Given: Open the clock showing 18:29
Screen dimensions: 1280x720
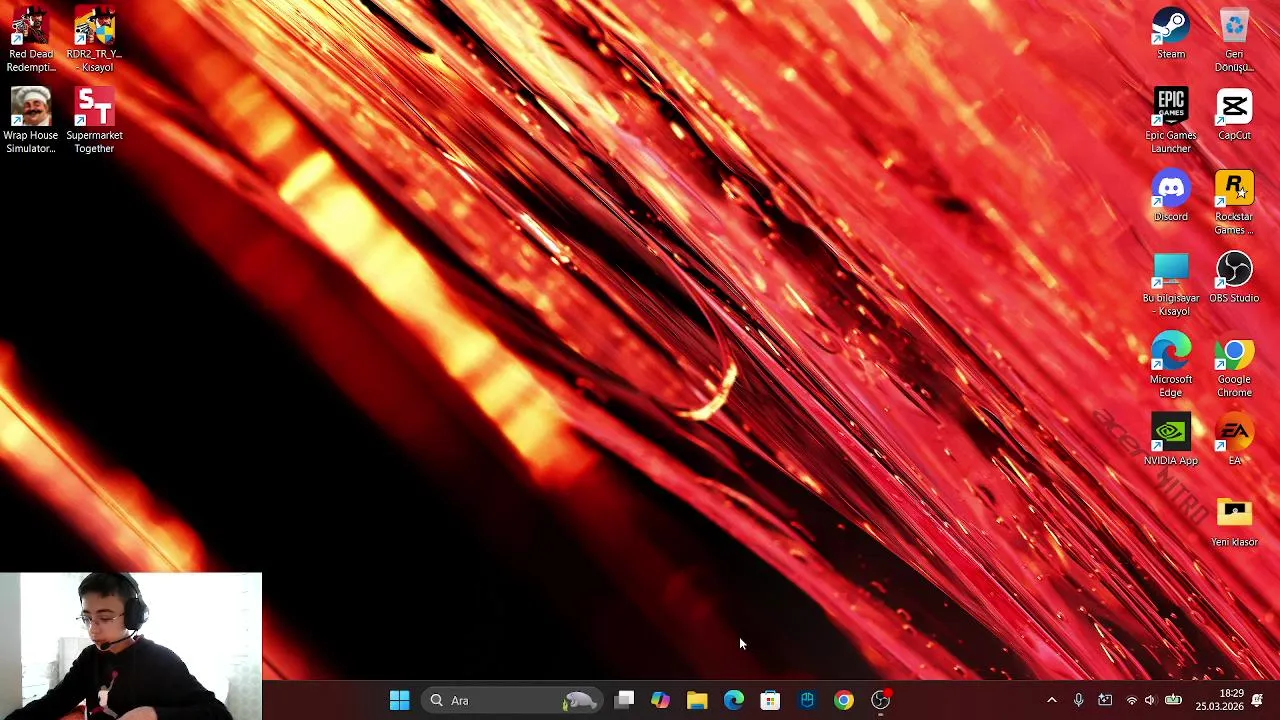Looking at the screenshot, I should [1219, 700].
